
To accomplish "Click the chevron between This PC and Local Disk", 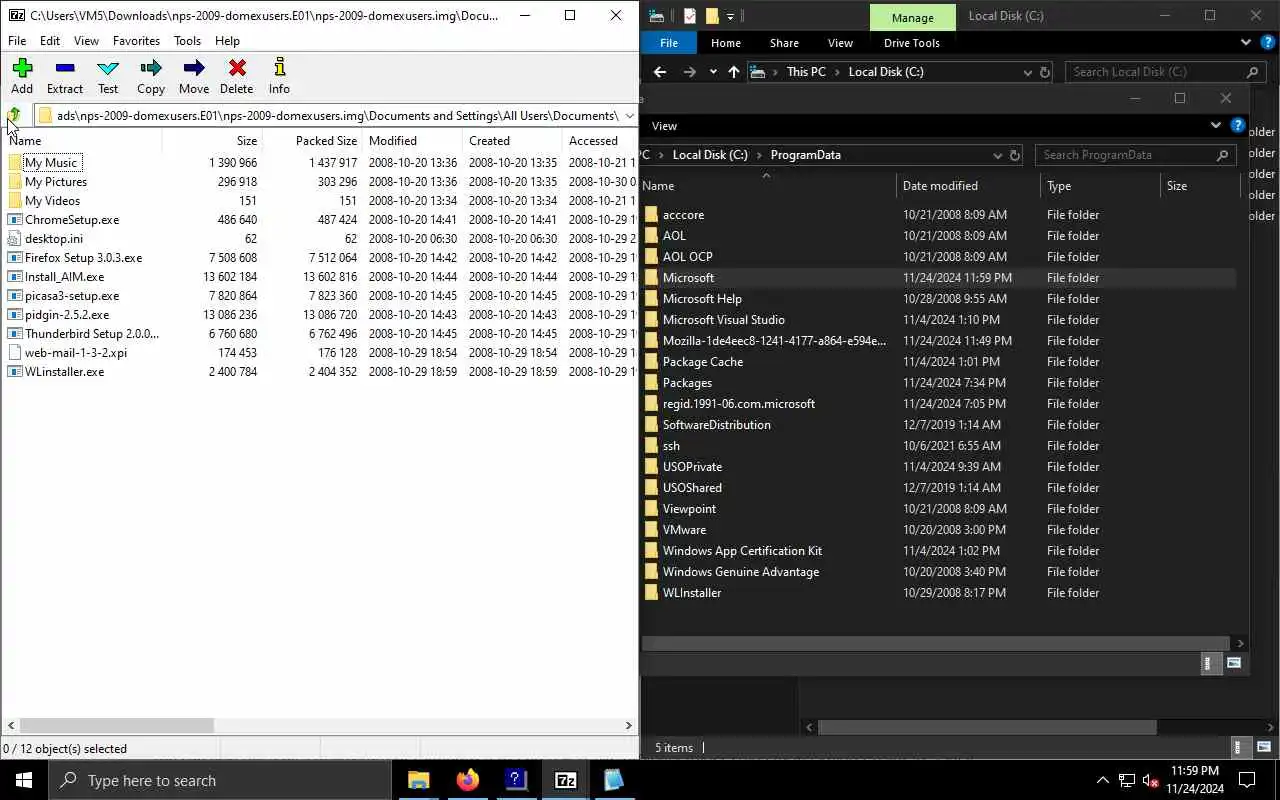I will coord(837,72).
